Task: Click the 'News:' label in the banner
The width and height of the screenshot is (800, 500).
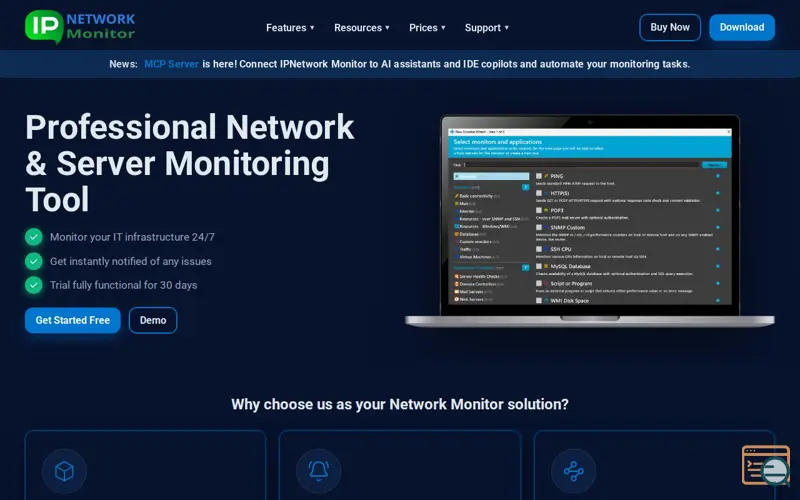Action: pyautogui.click(x=123, y=64)
